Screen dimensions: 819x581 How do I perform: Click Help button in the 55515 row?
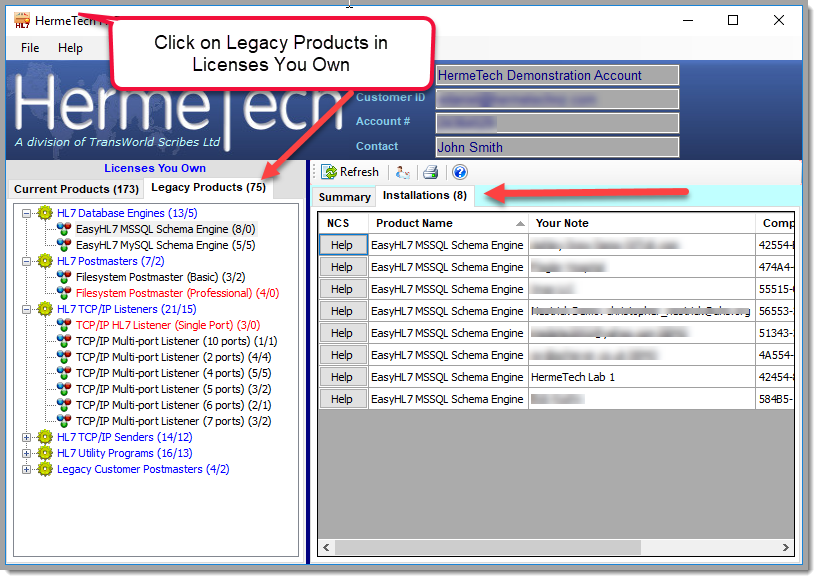click(x=343, y=289)
